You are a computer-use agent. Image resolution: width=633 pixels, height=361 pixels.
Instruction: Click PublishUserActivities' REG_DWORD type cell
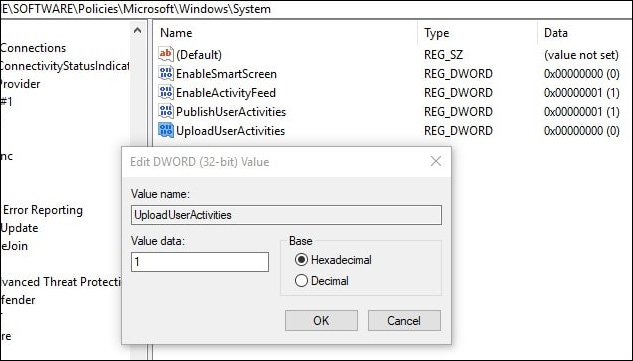[x=458, y=111]
